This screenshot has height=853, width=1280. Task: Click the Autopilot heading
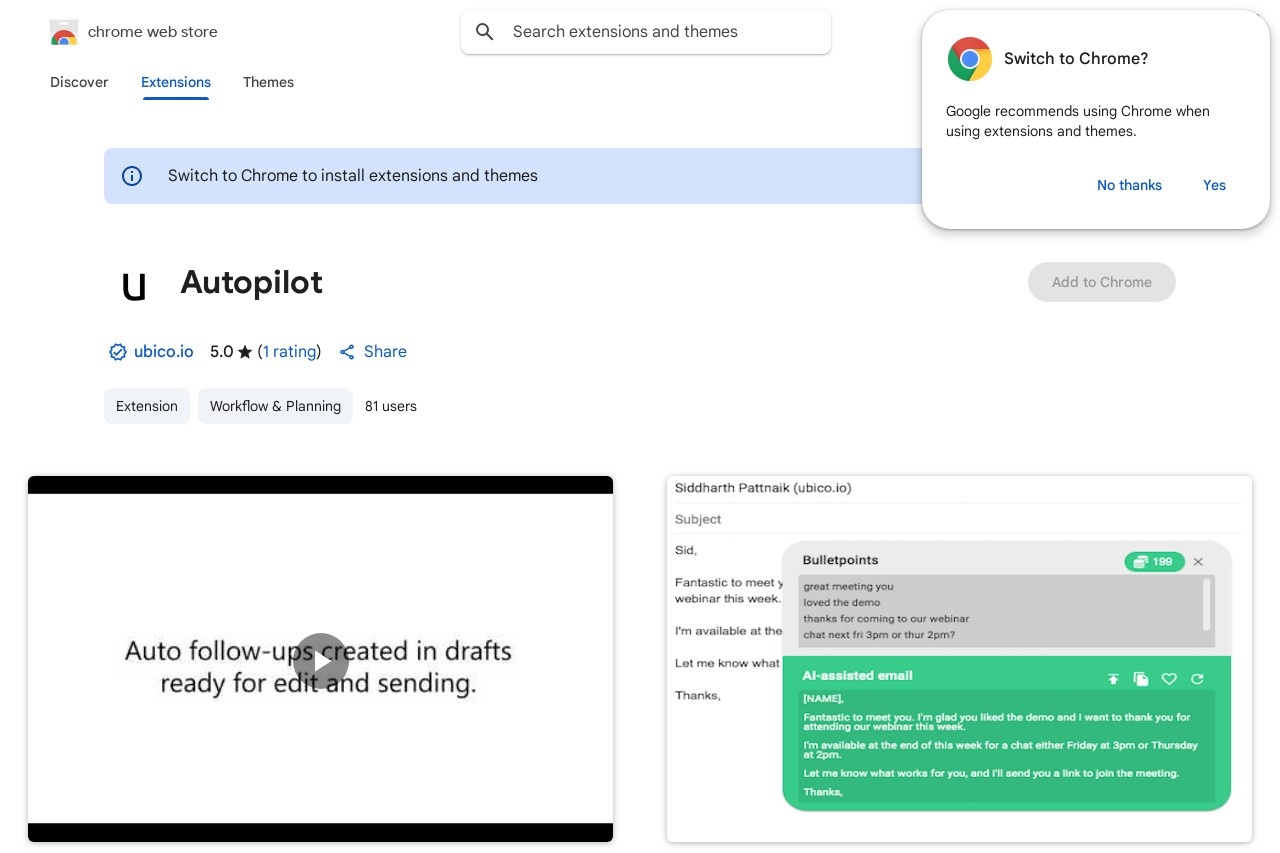pyautogui.click(x=252, y=283)
